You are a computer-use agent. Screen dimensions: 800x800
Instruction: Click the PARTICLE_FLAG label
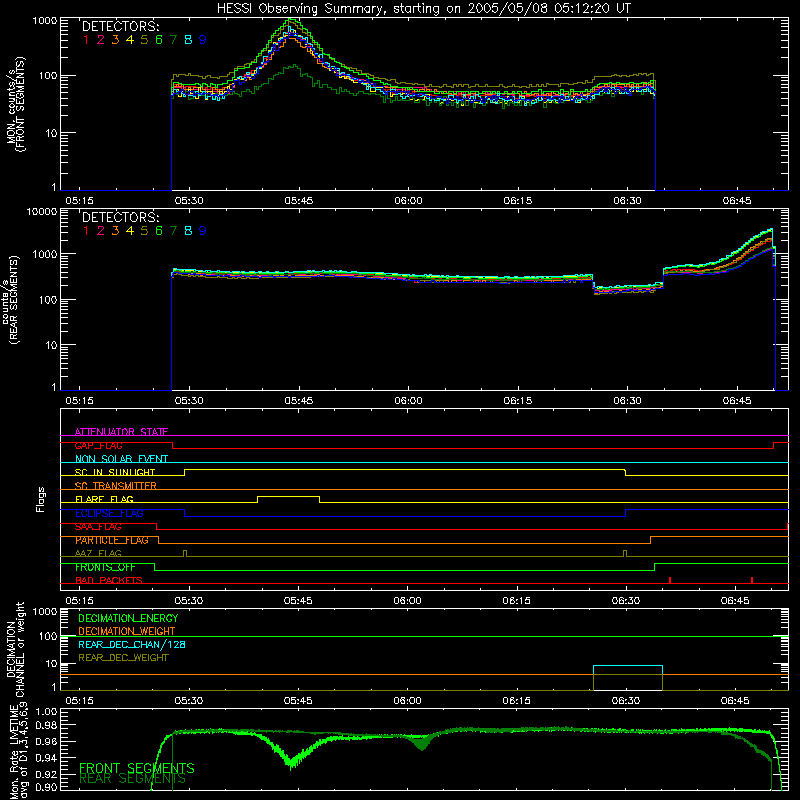pos(112,540)
